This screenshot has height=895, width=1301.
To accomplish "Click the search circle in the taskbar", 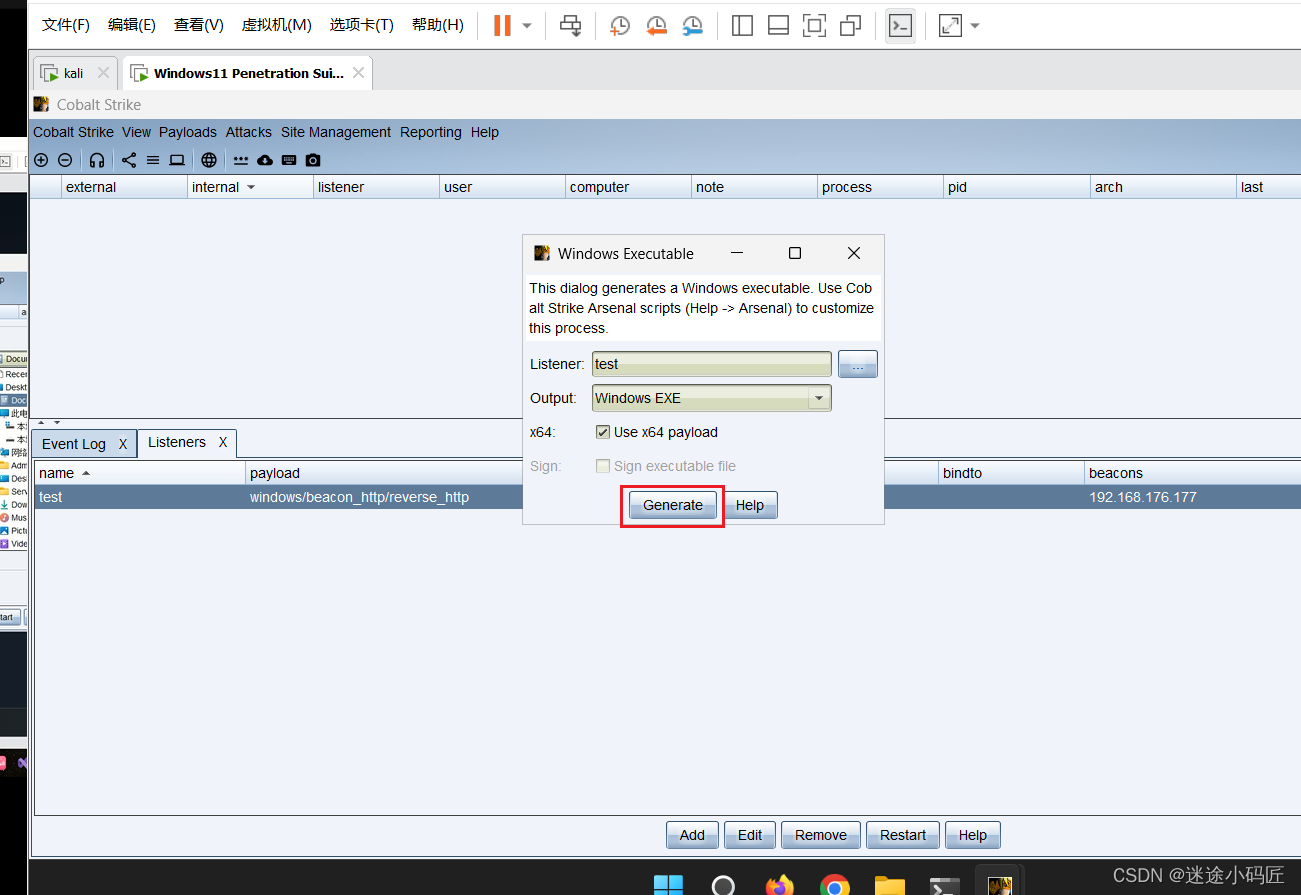I will point(723,885).
